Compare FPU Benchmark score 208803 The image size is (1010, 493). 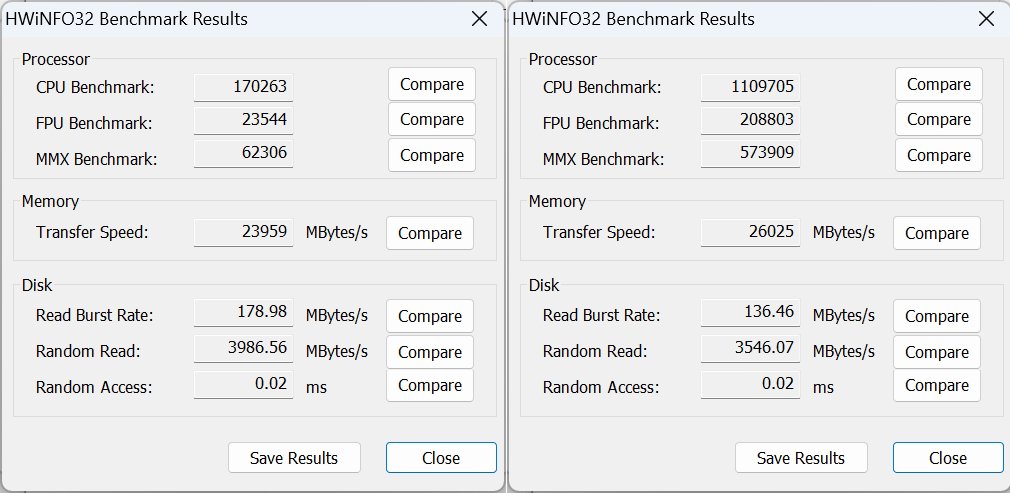click(939, 119)
